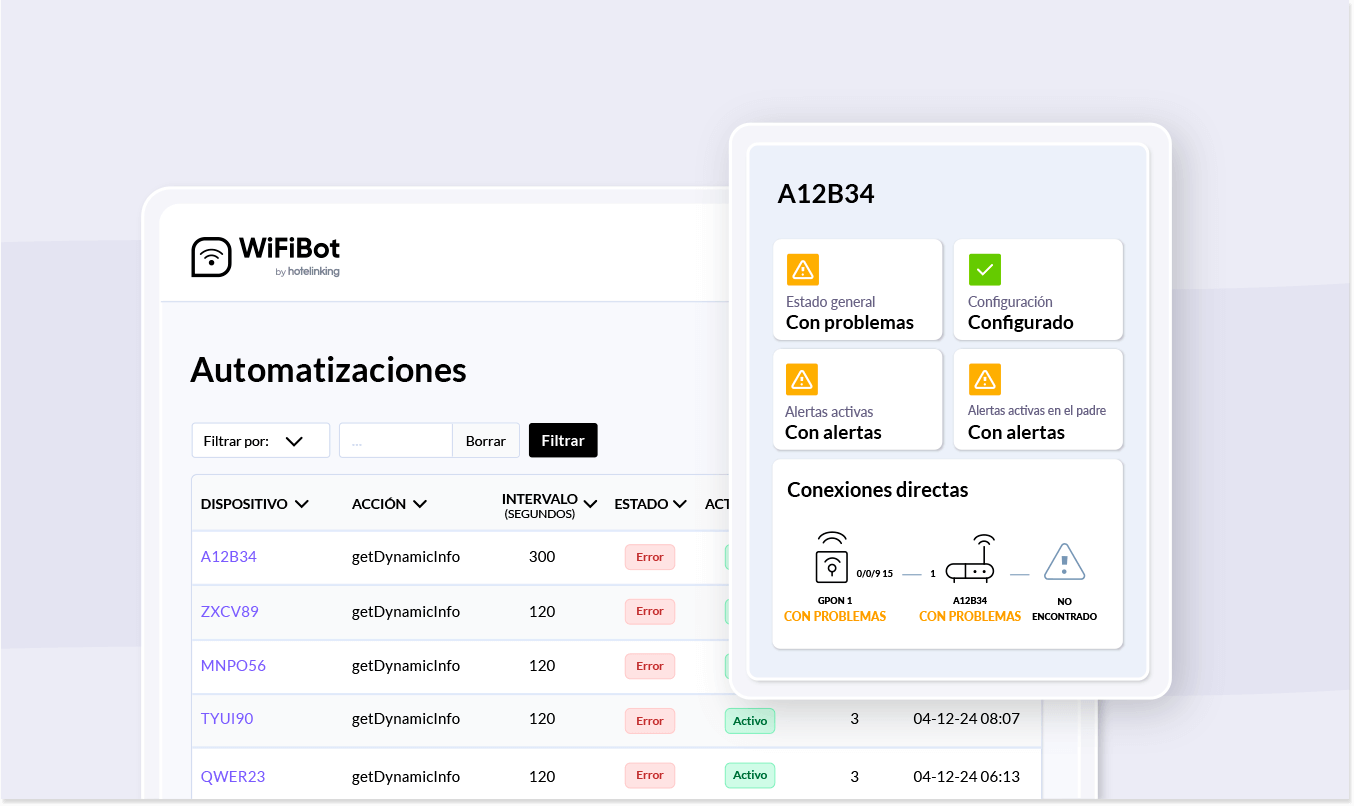
Task: Click the GPON 1 device icon
Action: (x=832, y=558)
